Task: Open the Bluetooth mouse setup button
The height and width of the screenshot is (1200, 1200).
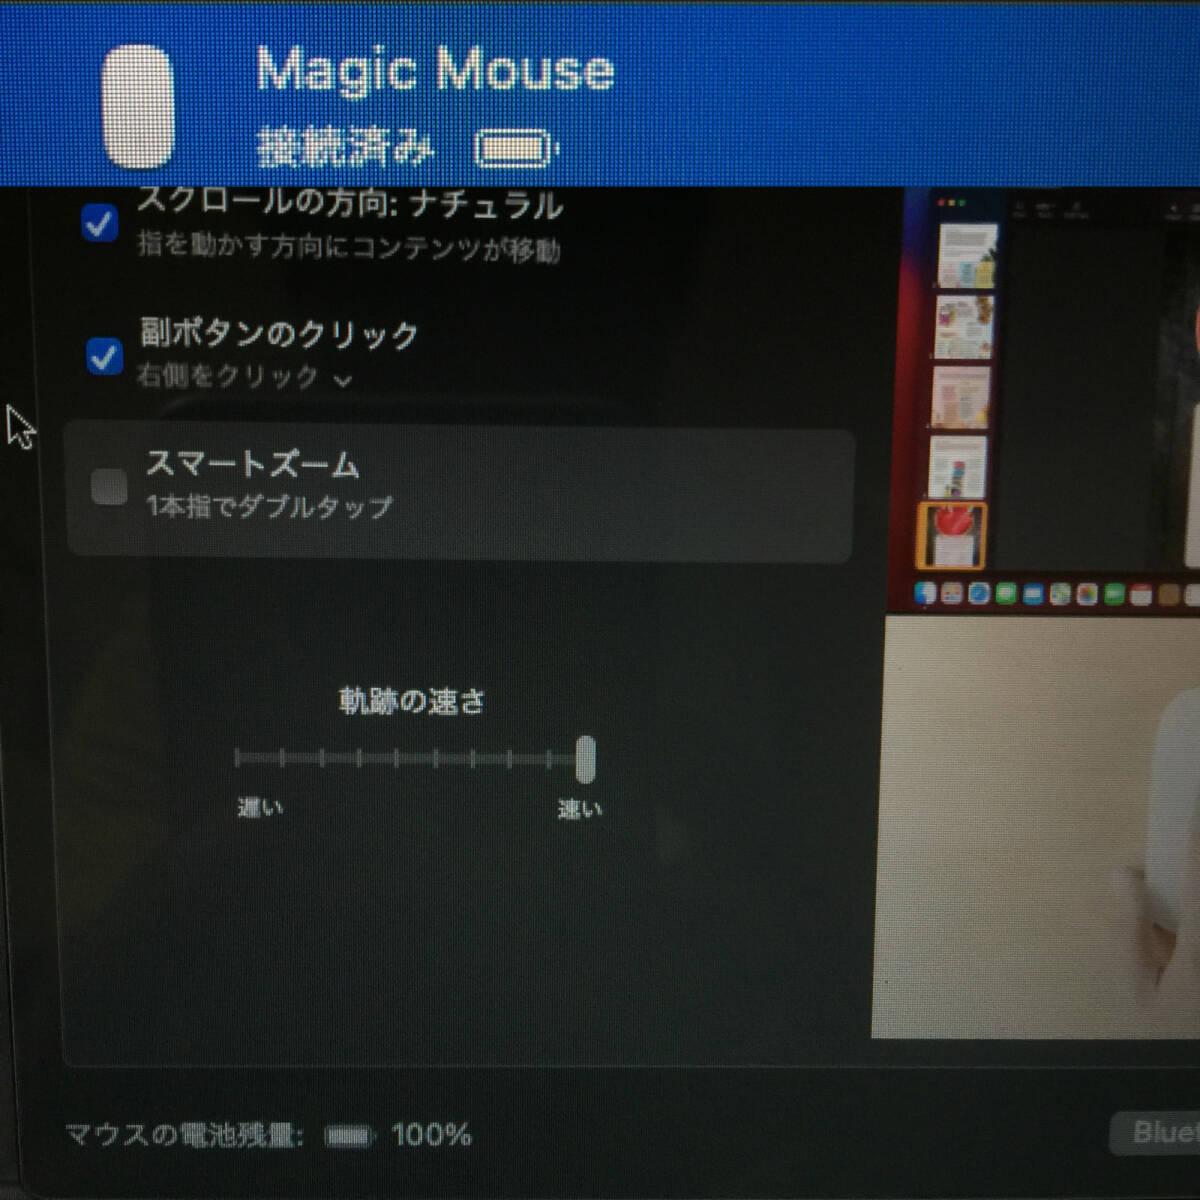Action: 1155,1133
